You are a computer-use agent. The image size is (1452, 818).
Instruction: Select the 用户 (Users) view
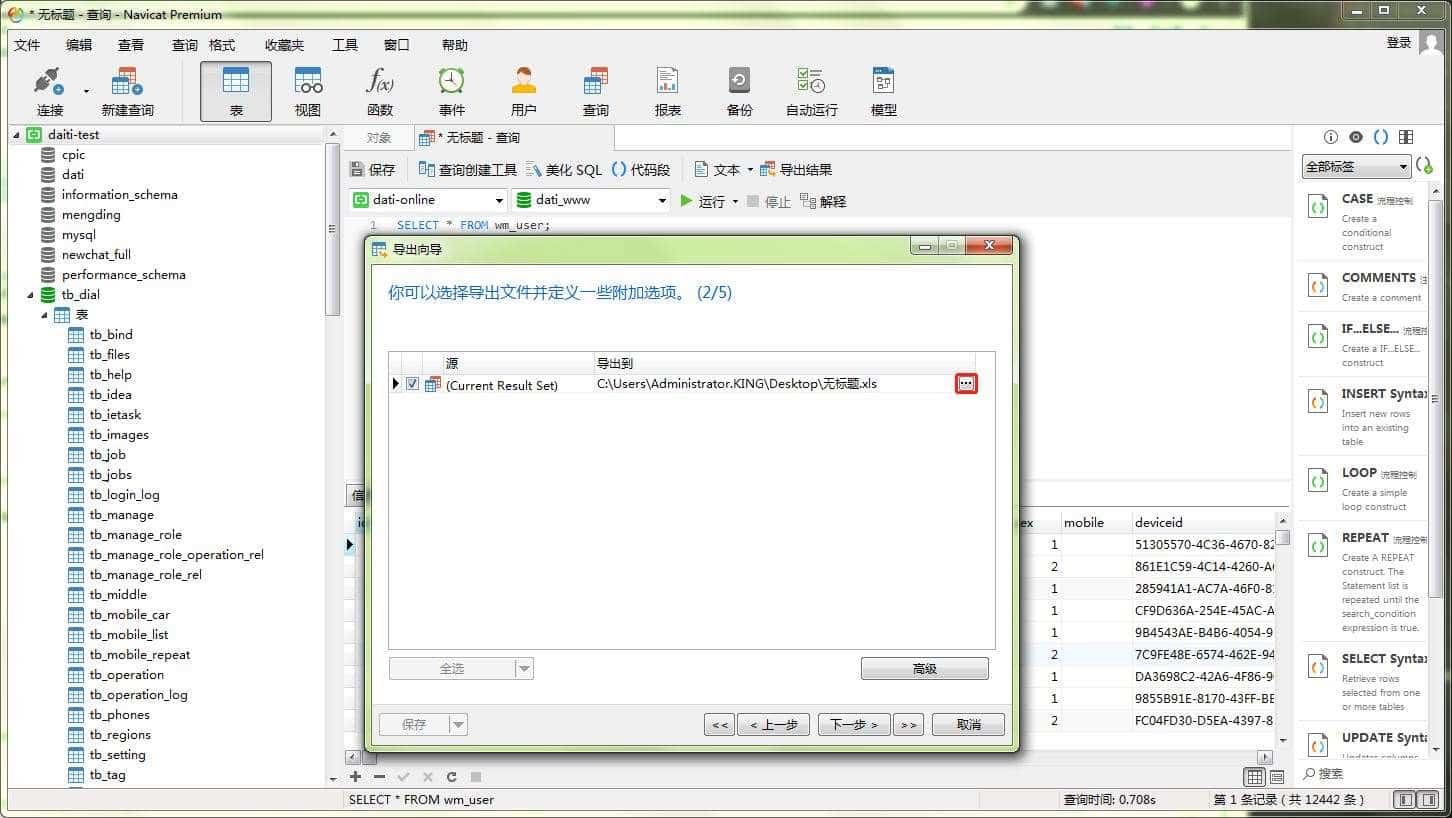click(523, 90)
